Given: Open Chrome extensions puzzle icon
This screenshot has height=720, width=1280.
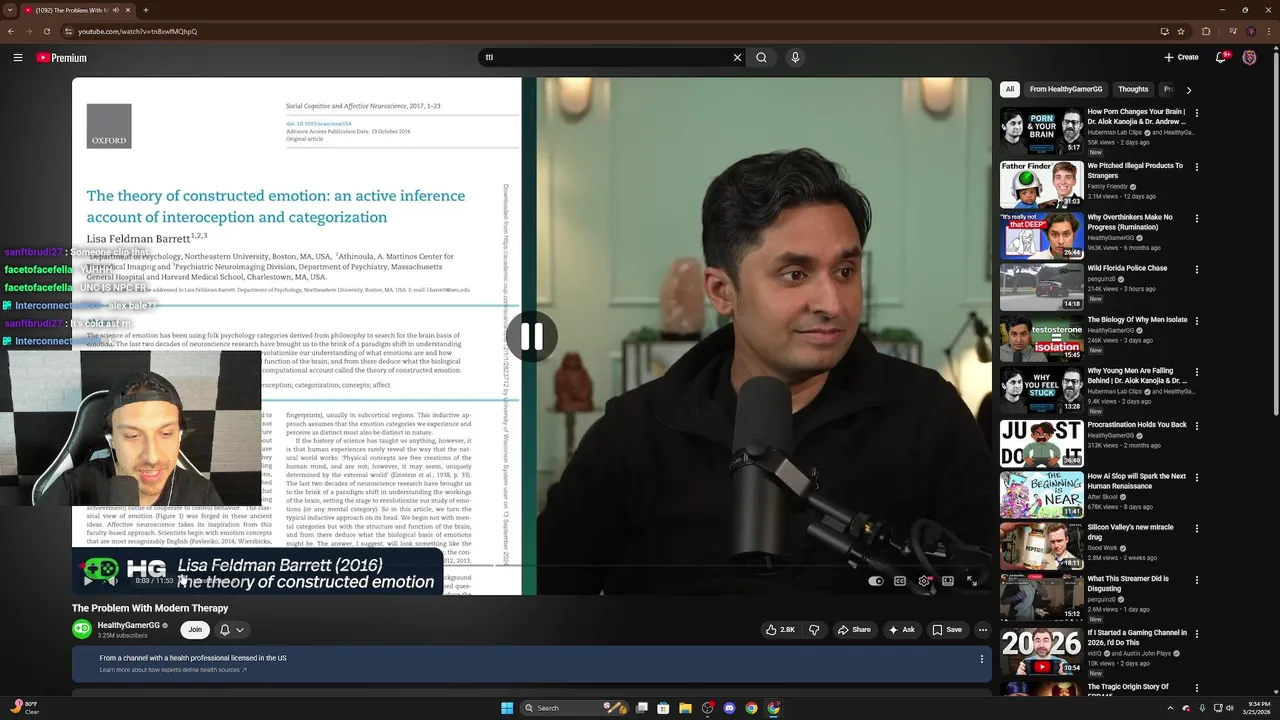Looking at the screenshot, I should point(1208,31).
